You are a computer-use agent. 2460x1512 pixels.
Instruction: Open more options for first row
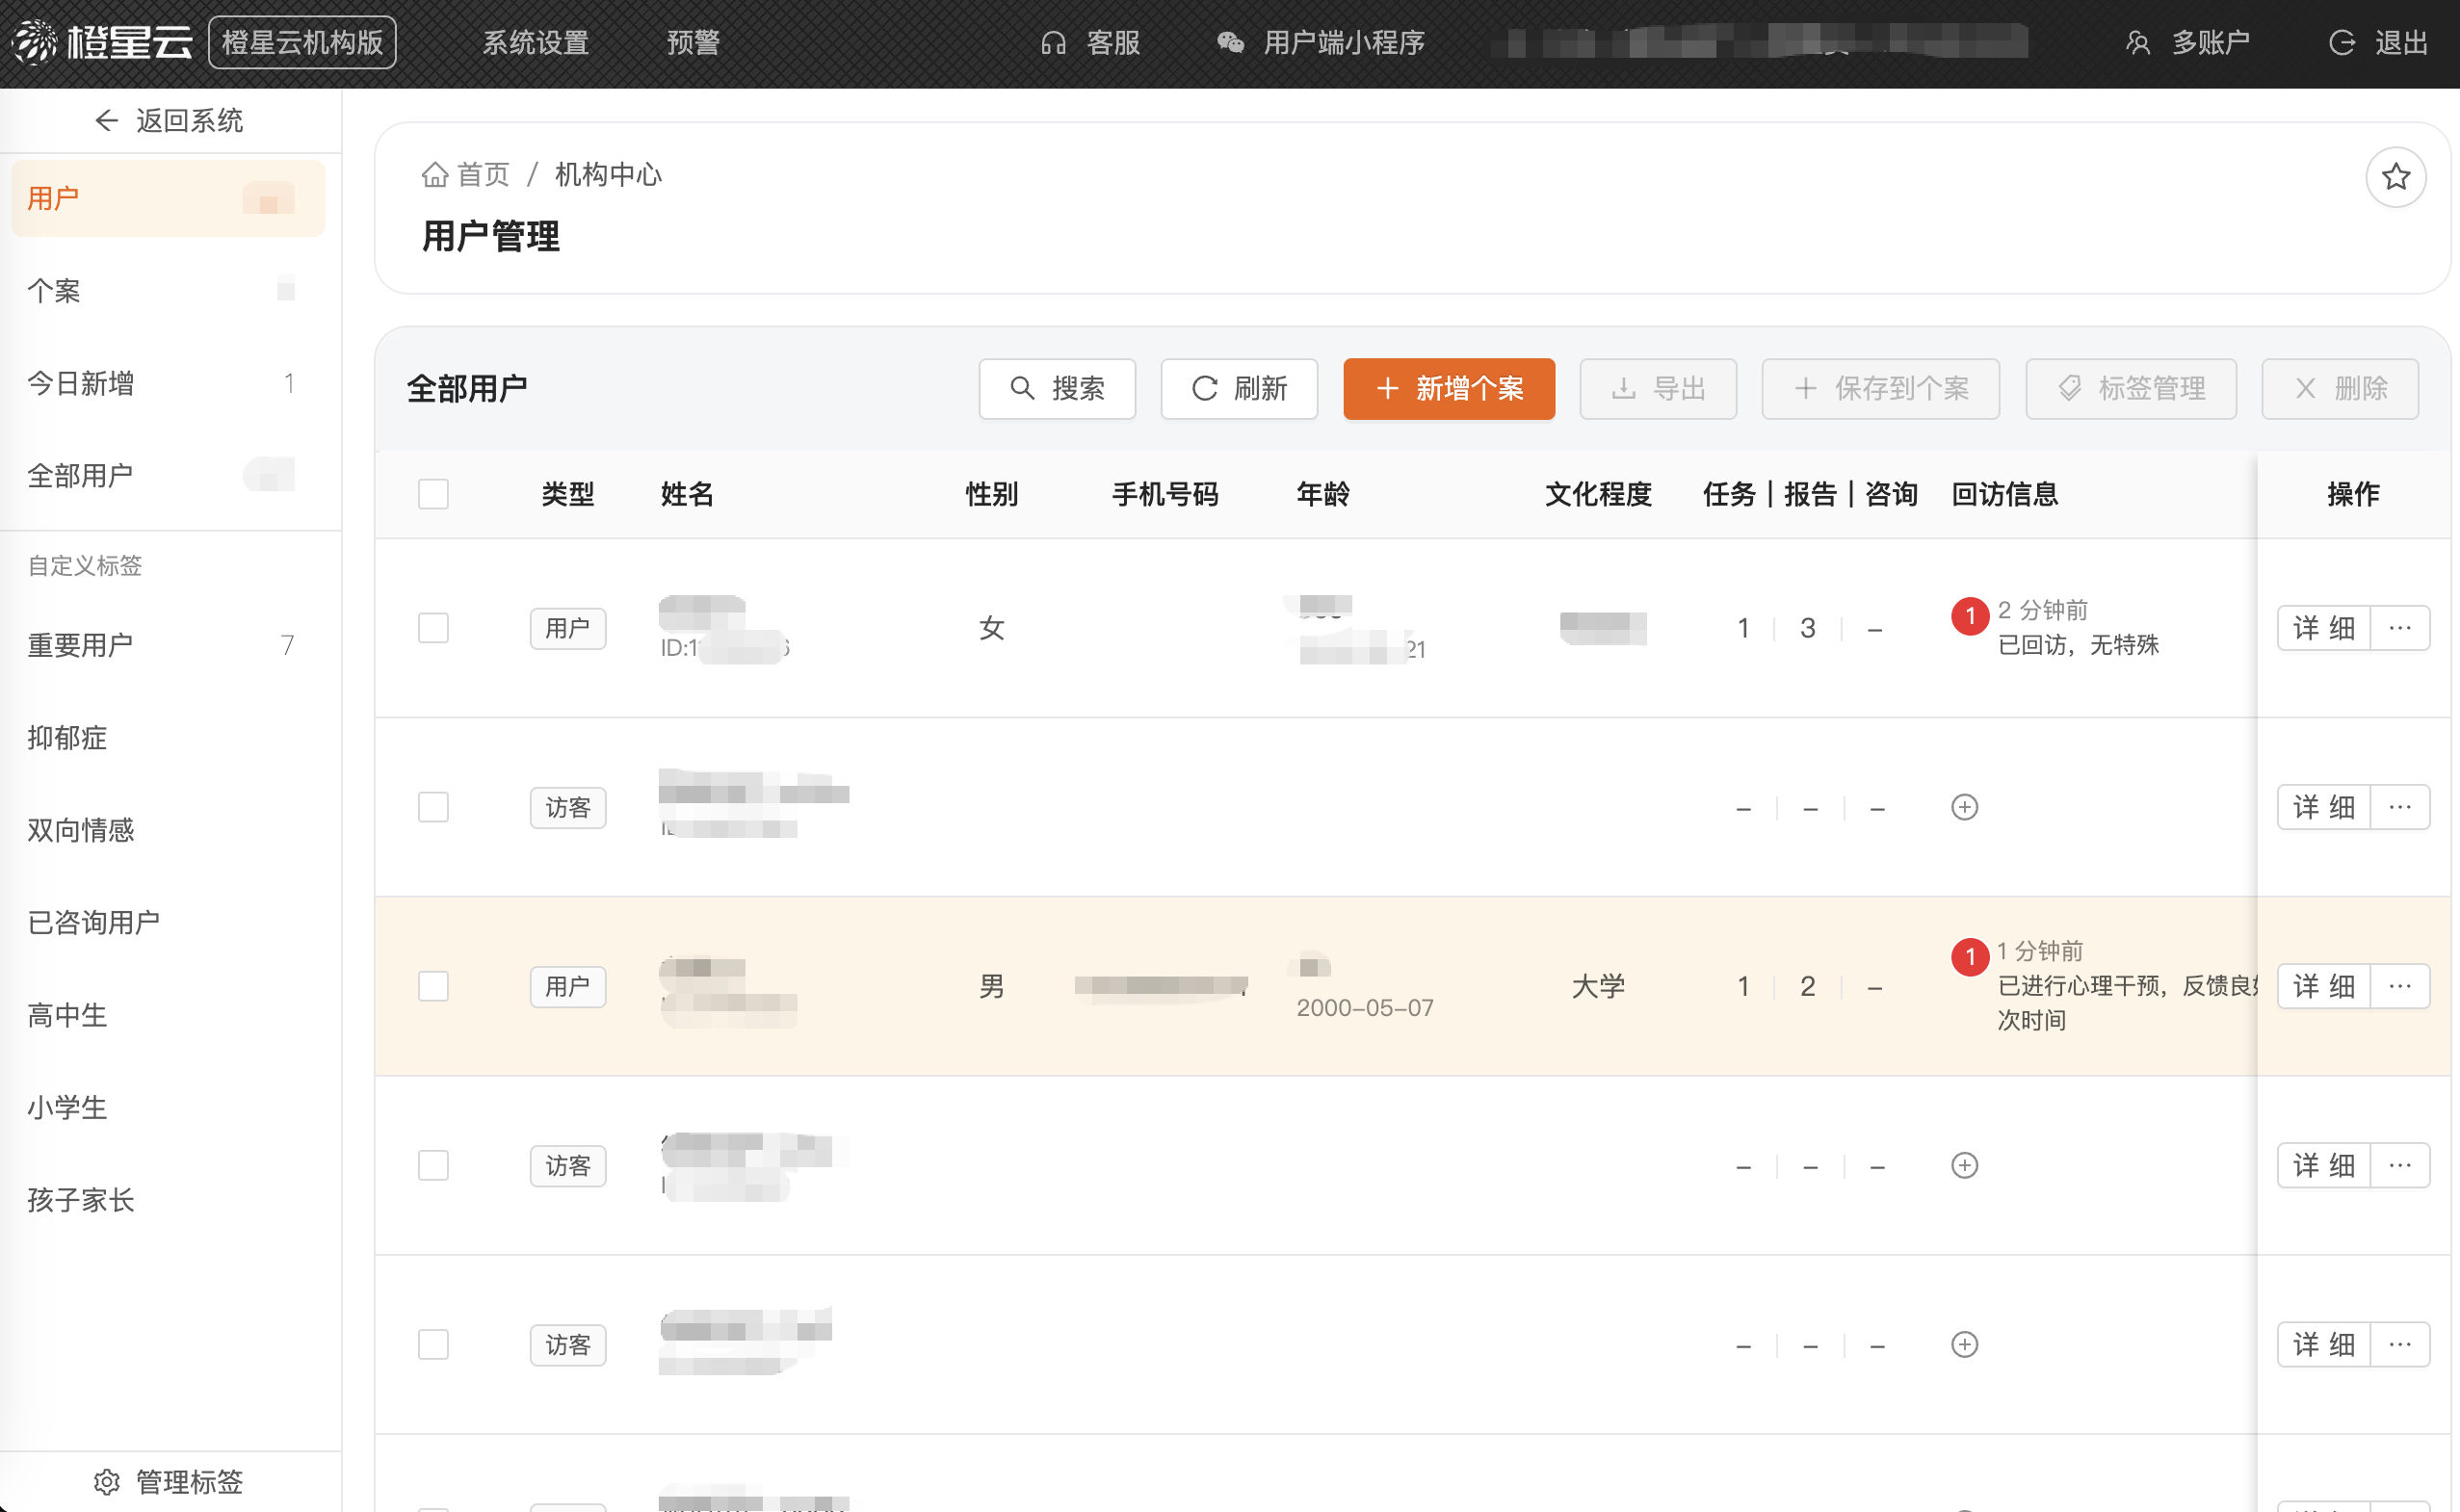click(x=2400, y=628)
